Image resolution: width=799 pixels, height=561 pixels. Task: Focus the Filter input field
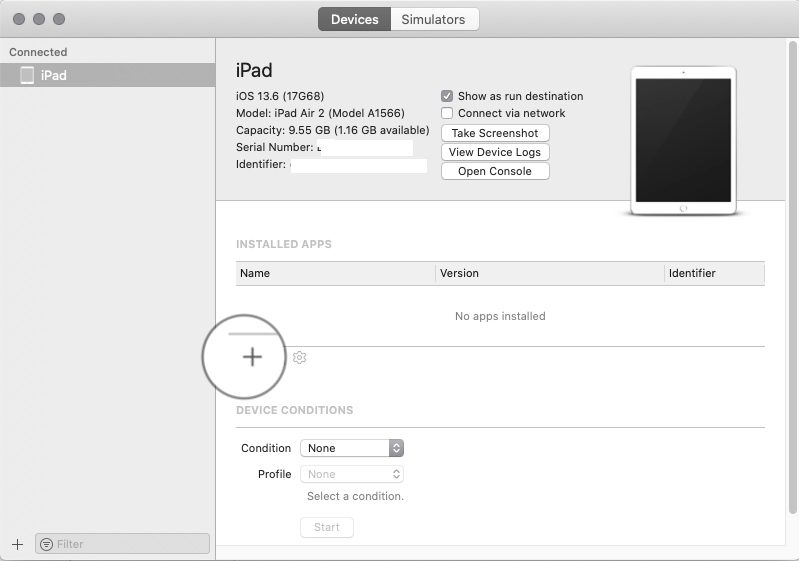pyautogui.click(x=122, y=544)
